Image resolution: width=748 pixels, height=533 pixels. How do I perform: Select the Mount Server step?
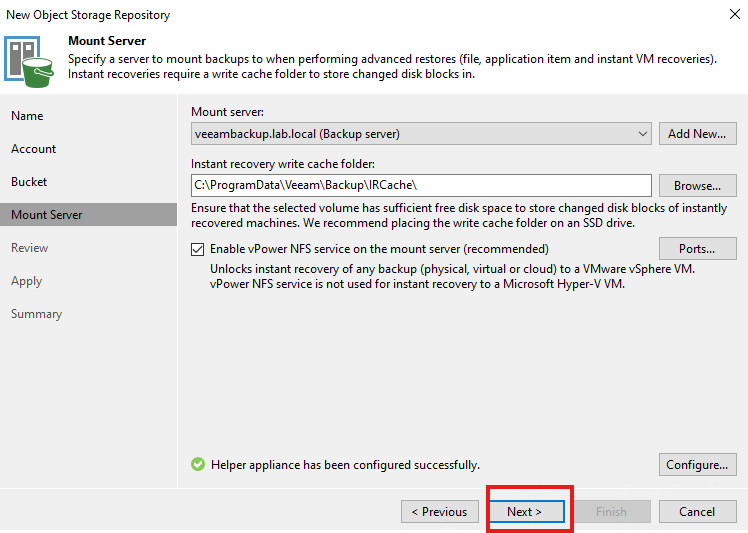pos(47,215)
